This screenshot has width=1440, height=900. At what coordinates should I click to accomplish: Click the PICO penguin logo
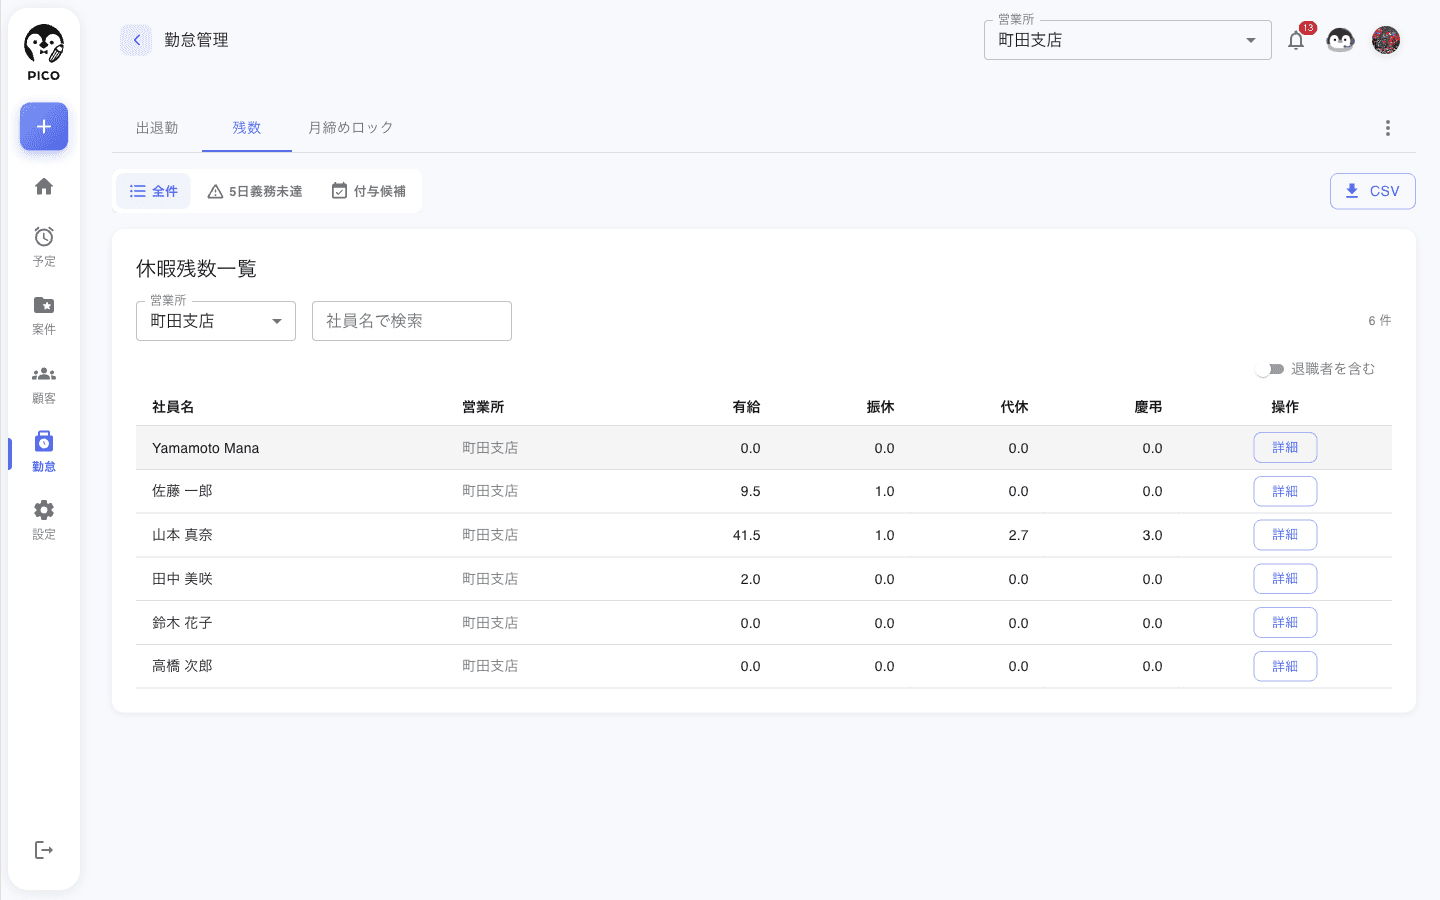44,53
